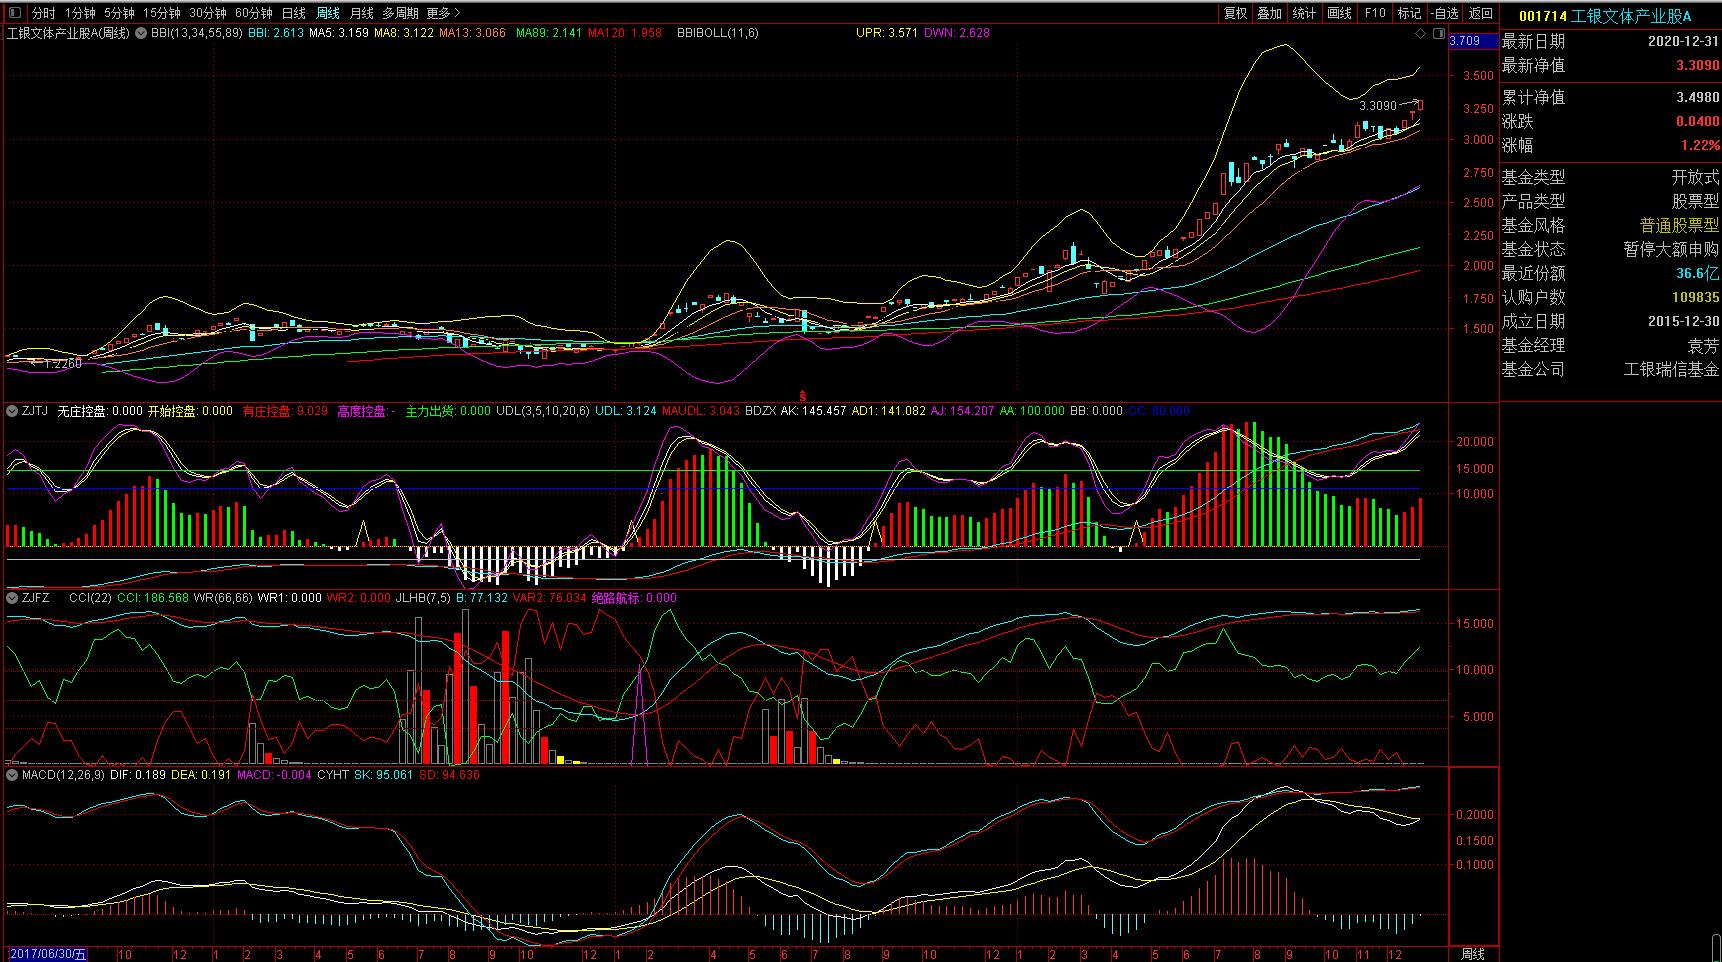Switch to 30分钟 period

click(x=208, y=13)
